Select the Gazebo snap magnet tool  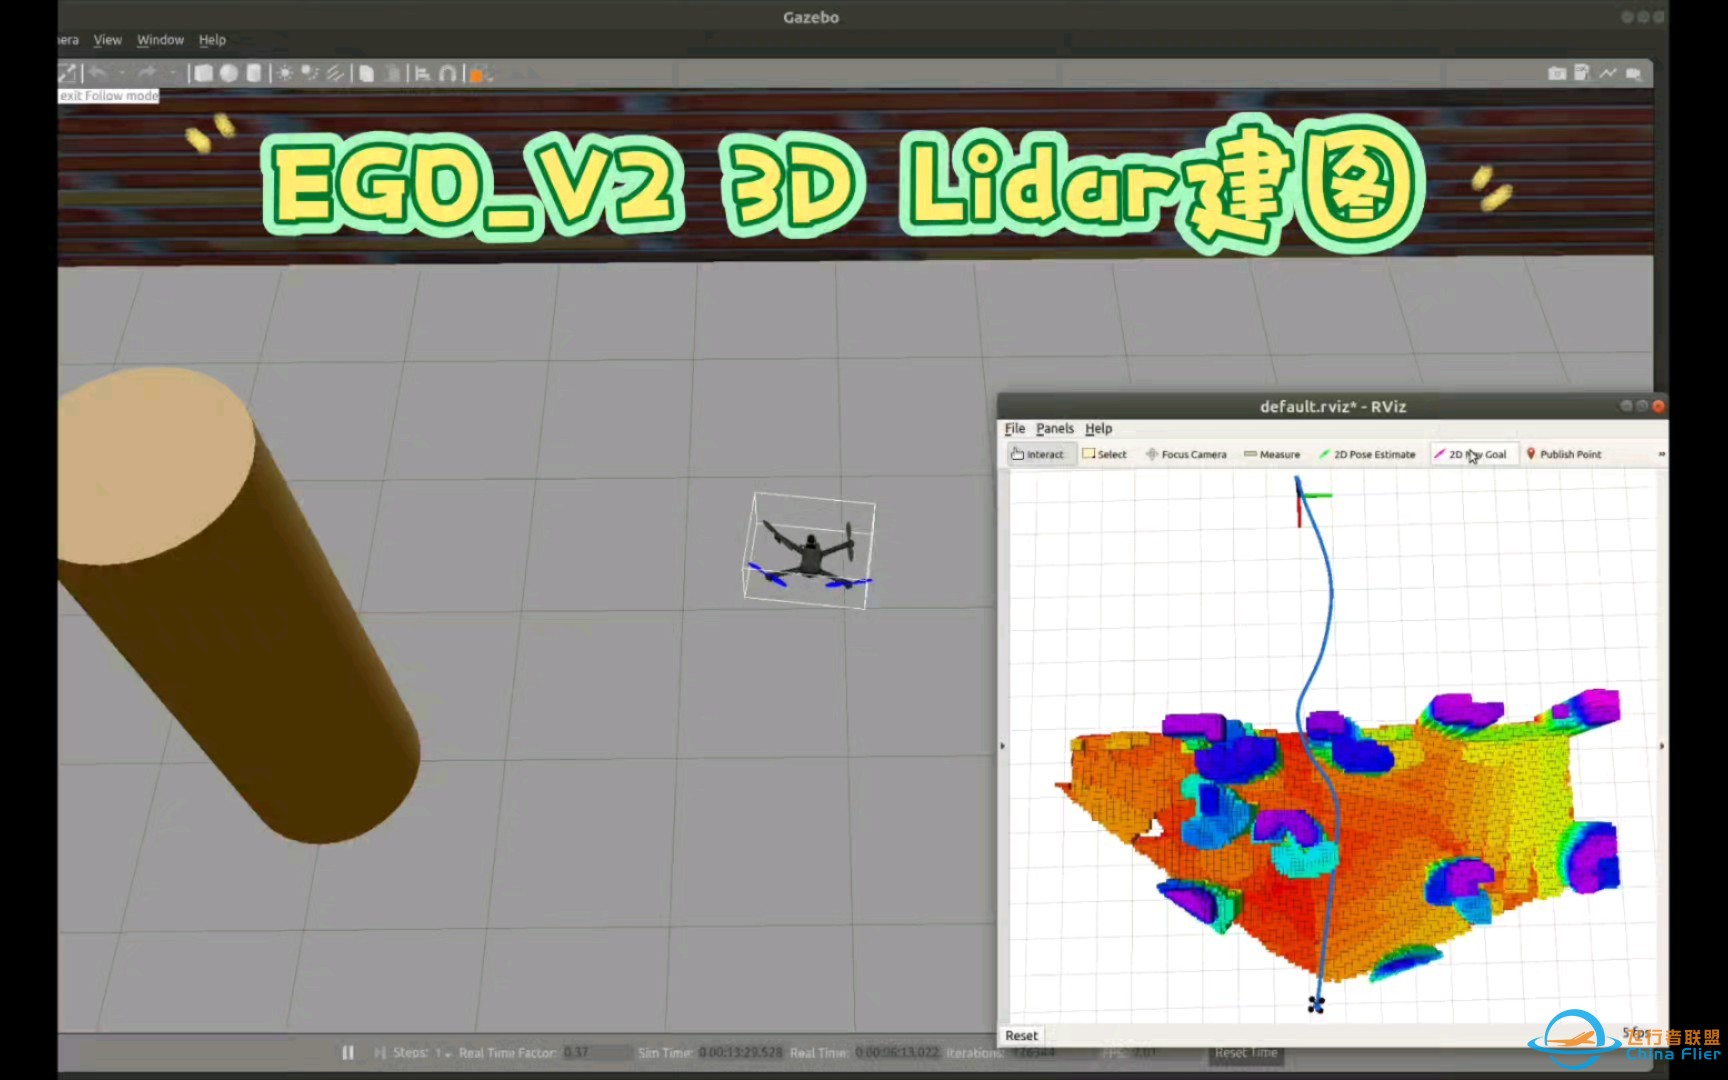tap(447, 73)
